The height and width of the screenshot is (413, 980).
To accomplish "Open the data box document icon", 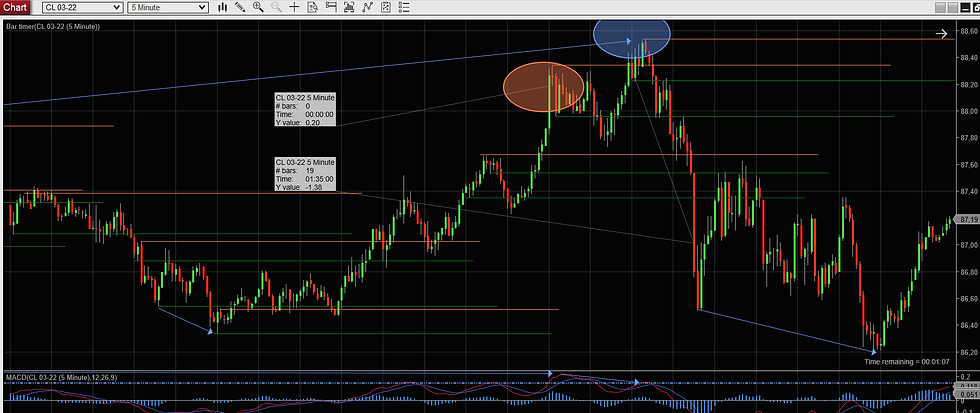I will [312, 7].
